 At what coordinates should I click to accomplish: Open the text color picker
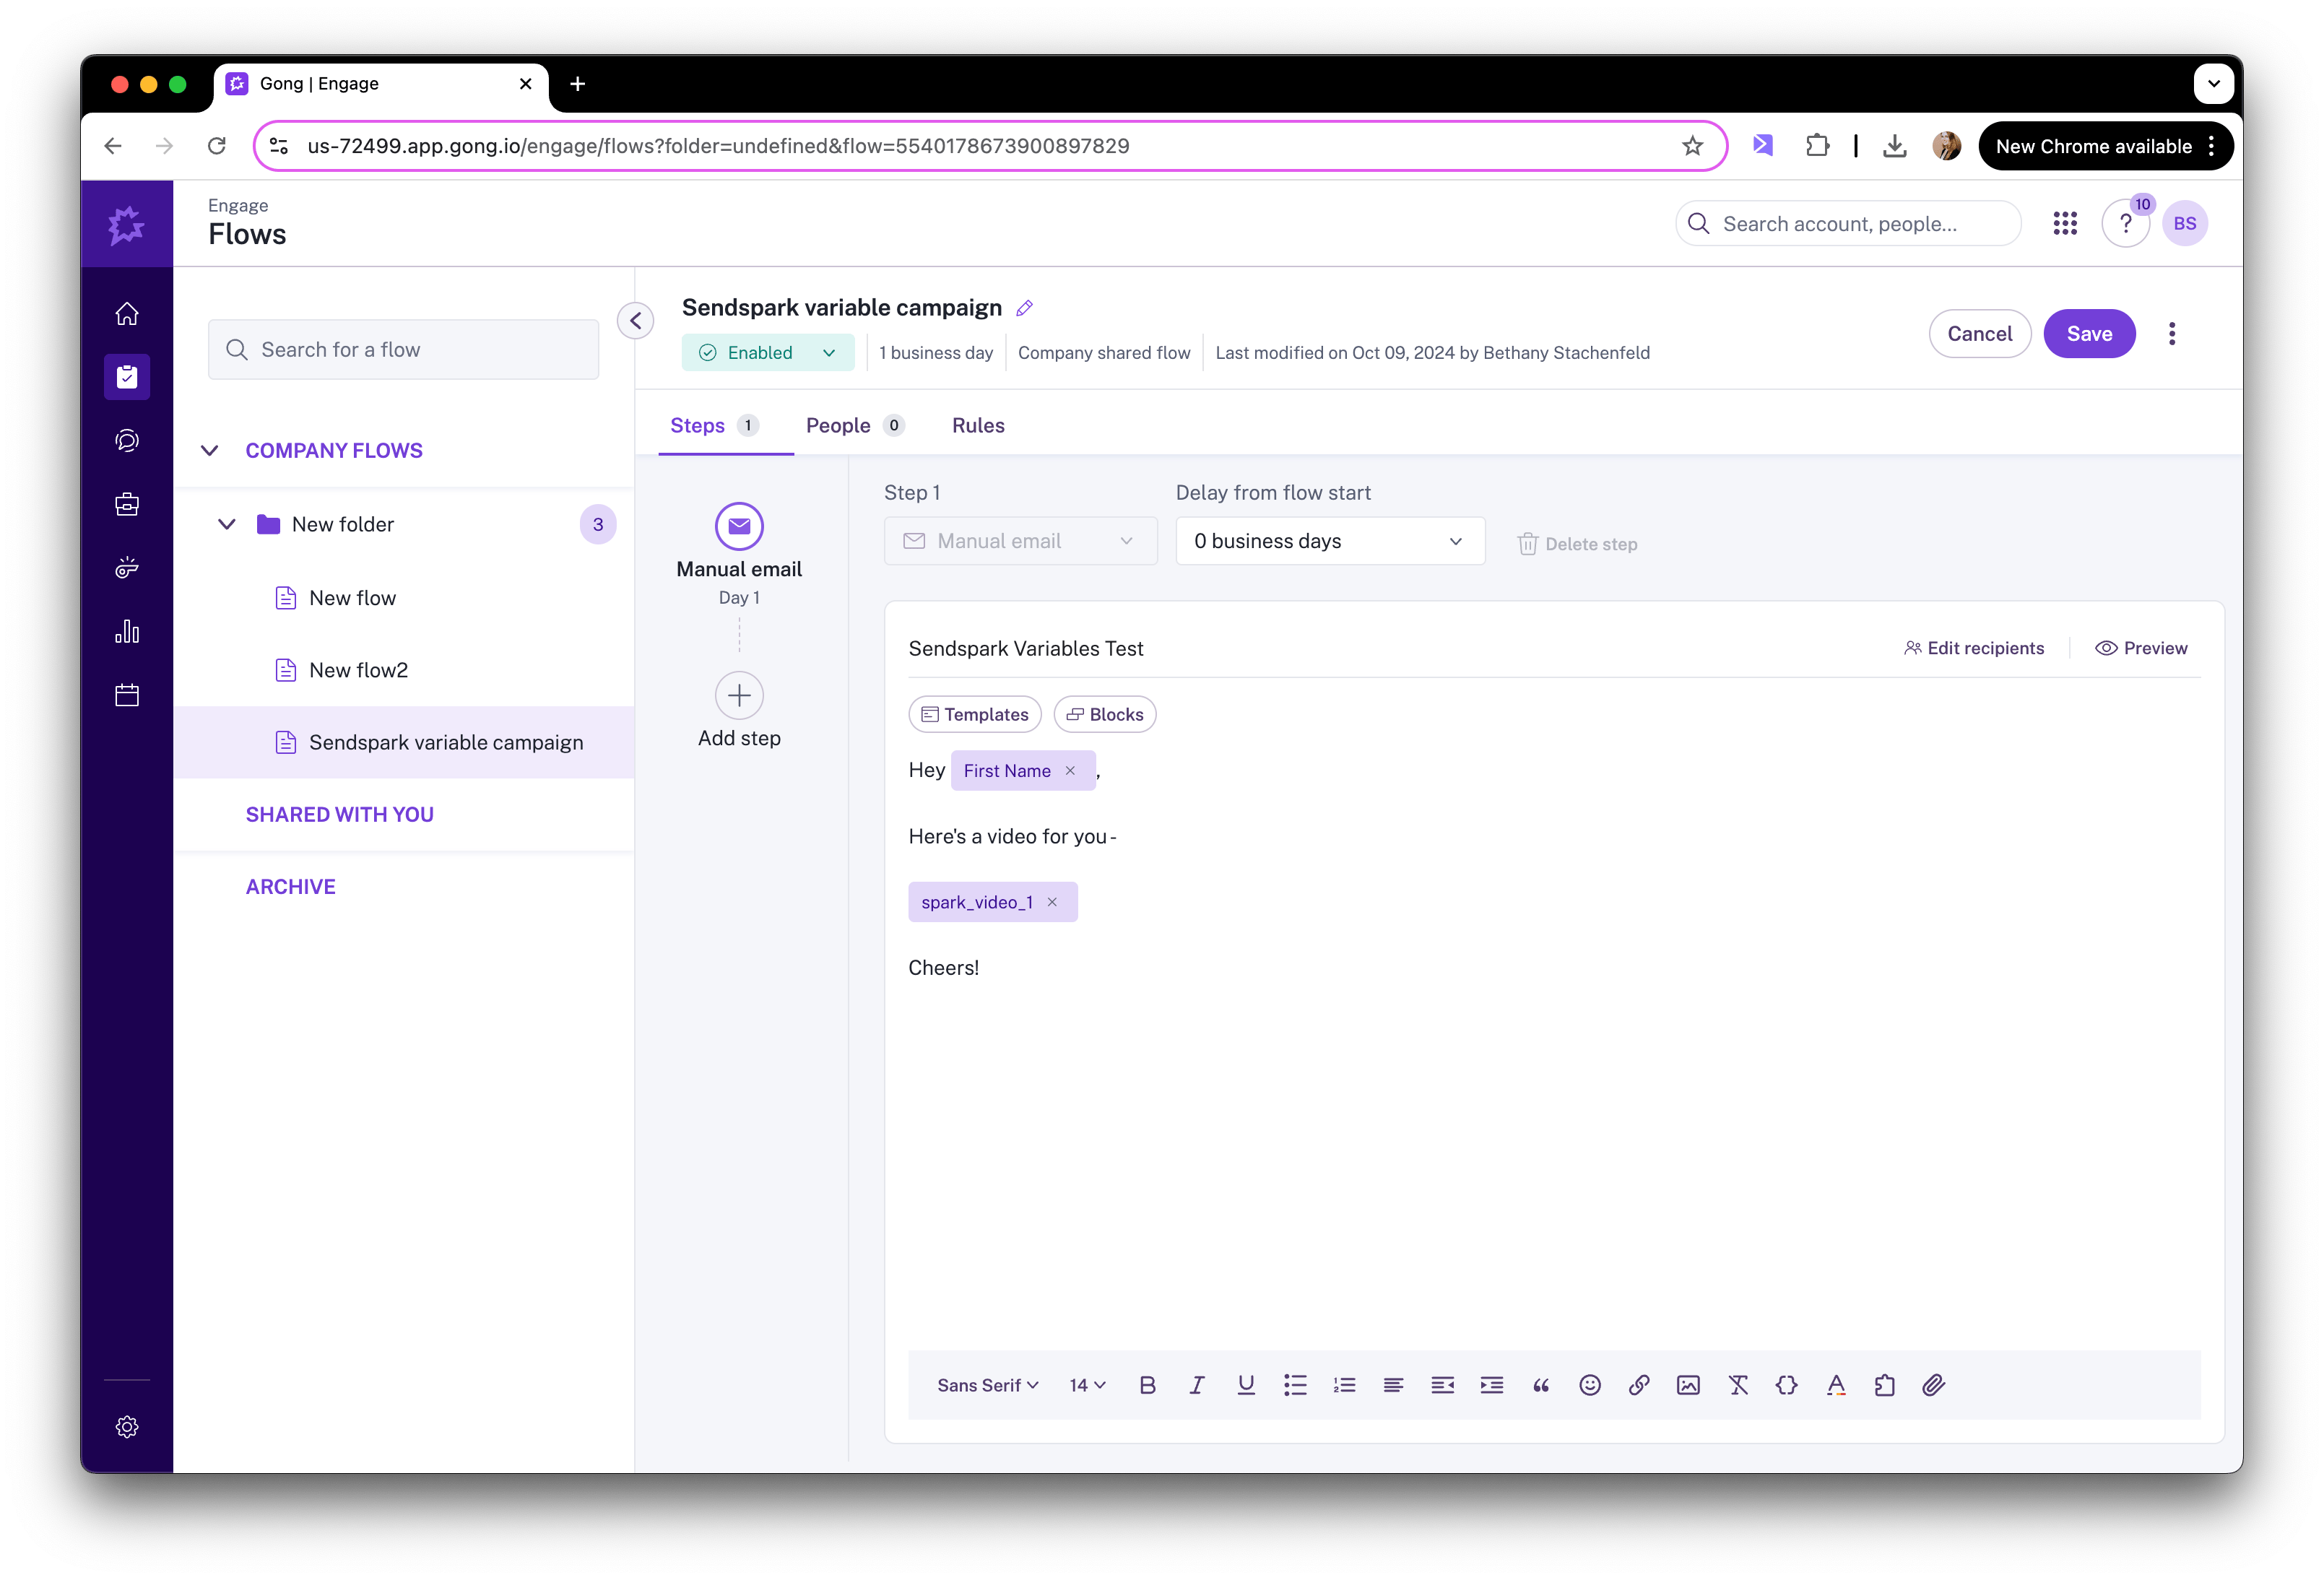tap(1836, 1385)
